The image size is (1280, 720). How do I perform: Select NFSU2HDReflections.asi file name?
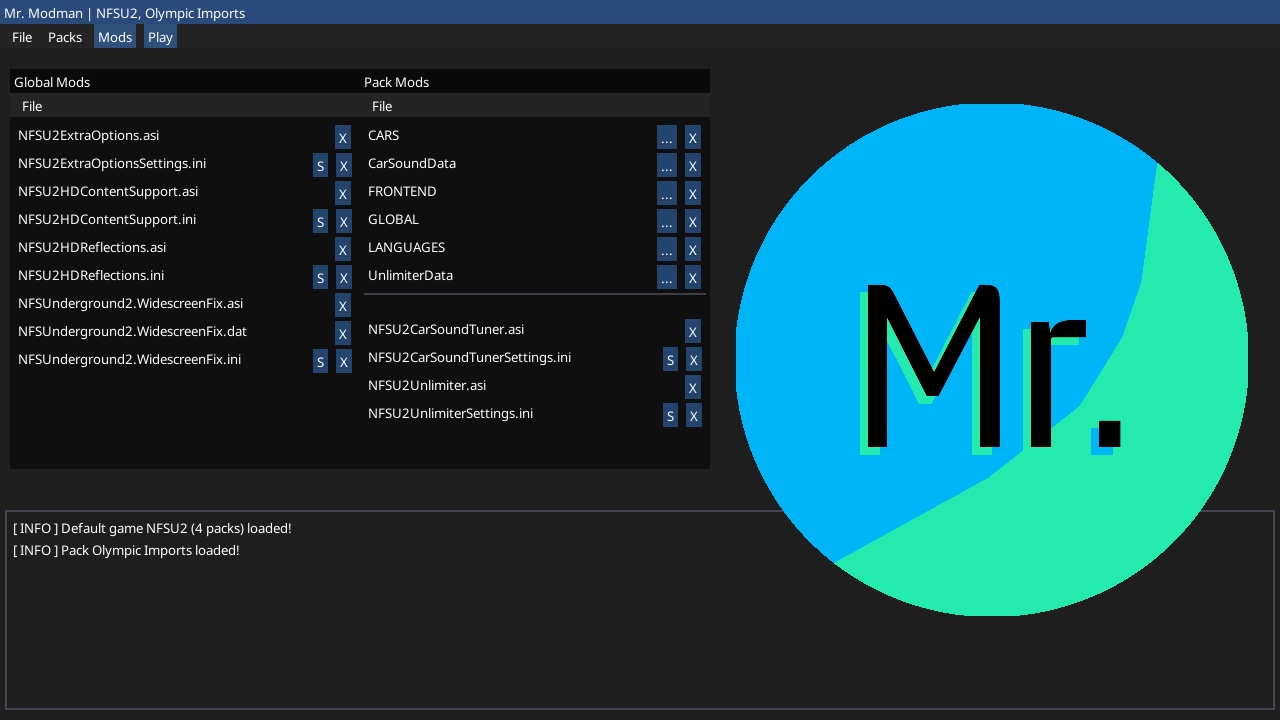point(92,247)
